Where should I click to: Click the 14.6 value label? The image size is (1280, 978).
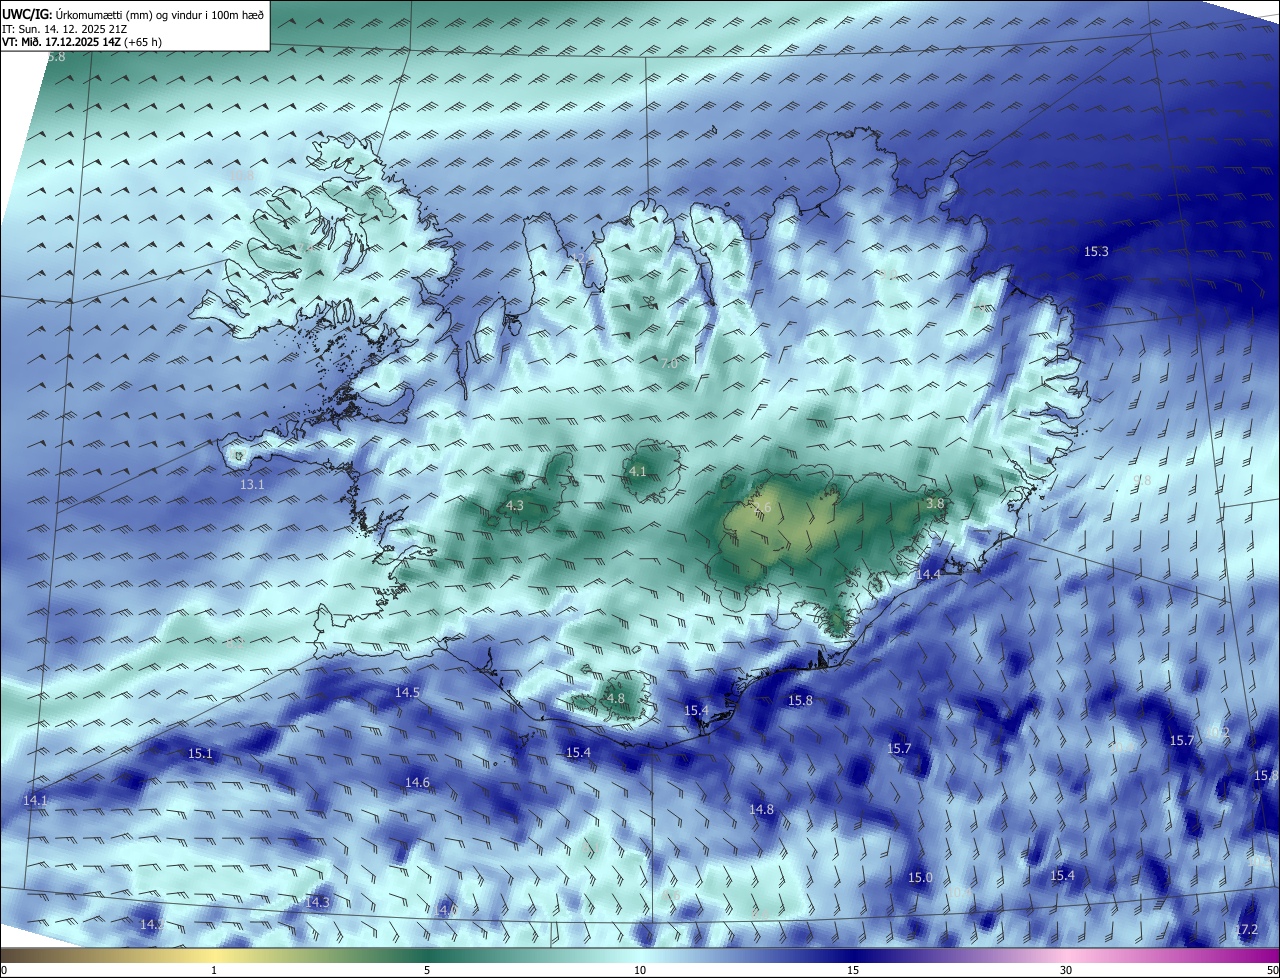[x=417, y=782]
